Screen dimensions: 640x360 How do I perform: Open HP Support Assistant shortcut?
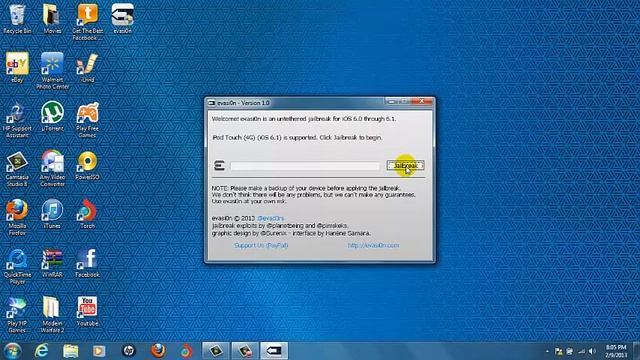click(x=17, y=120)
